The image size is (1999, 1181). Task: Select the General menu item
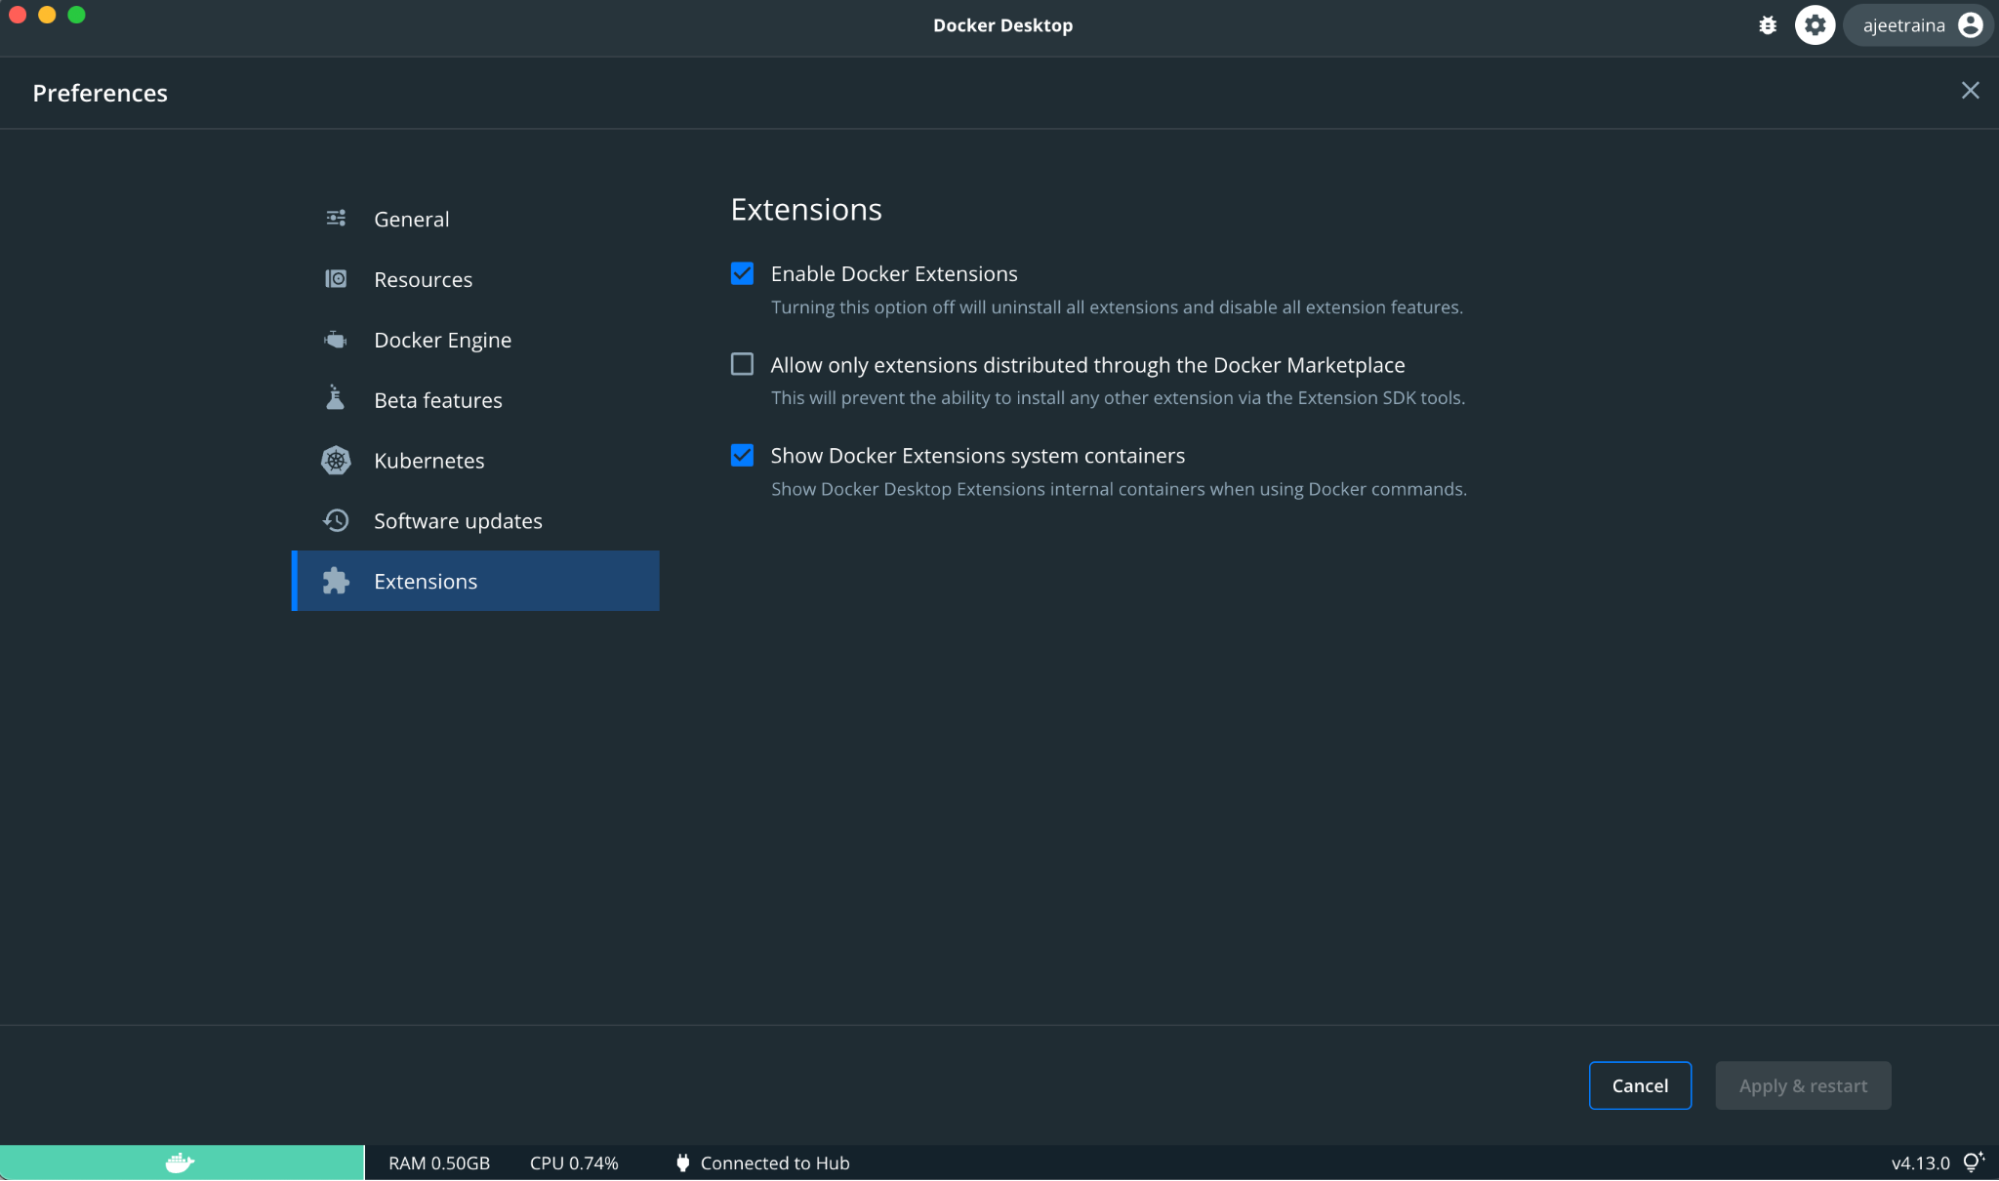410,218
